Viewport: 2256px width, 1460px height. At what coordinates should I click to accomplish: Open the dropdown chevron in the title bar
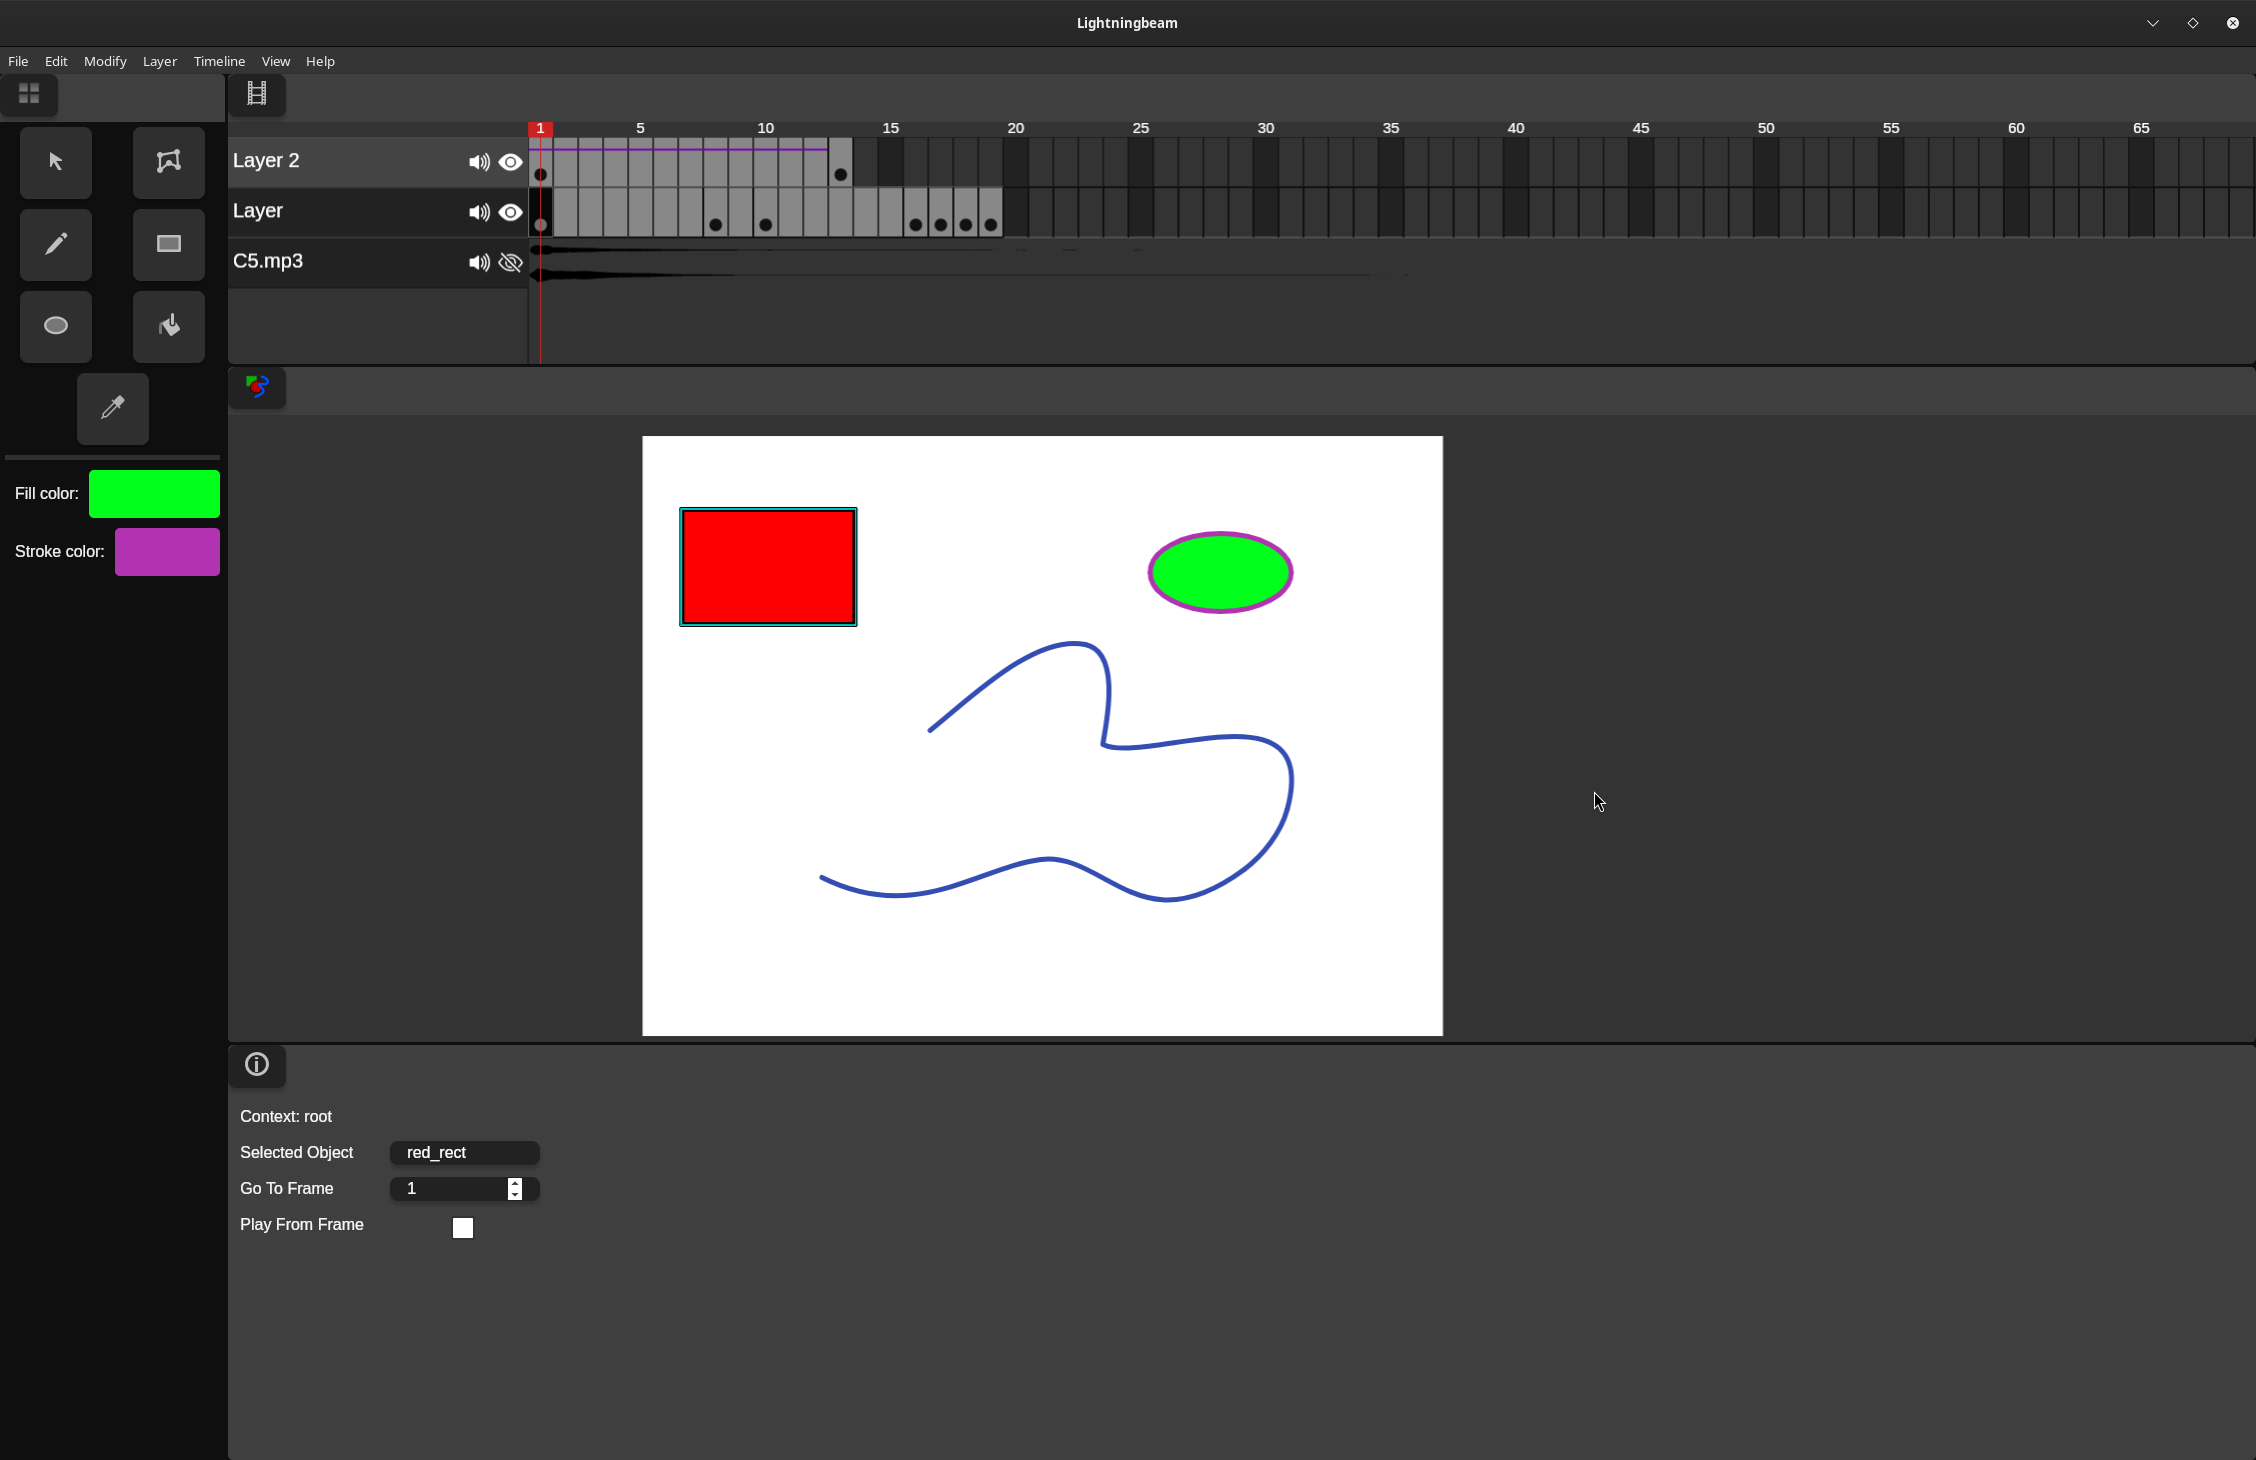coord(2152,22)
